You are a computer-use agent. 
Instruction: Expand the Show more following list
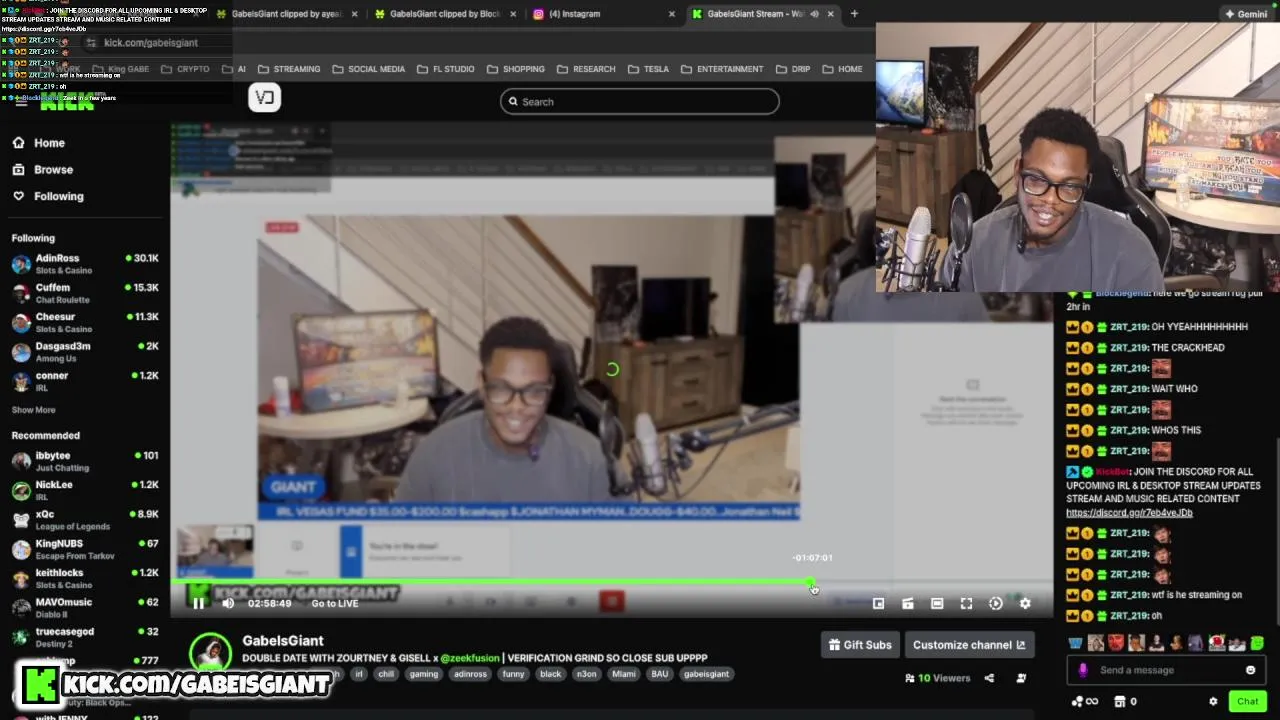pos(33,410)
